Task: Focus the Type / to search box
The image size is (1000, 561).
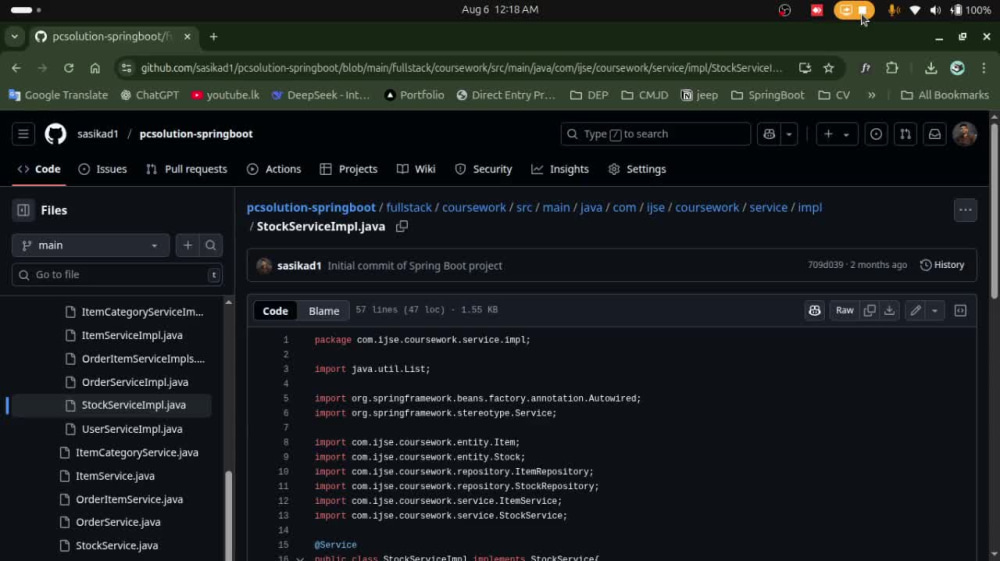Action: point(656,134)
